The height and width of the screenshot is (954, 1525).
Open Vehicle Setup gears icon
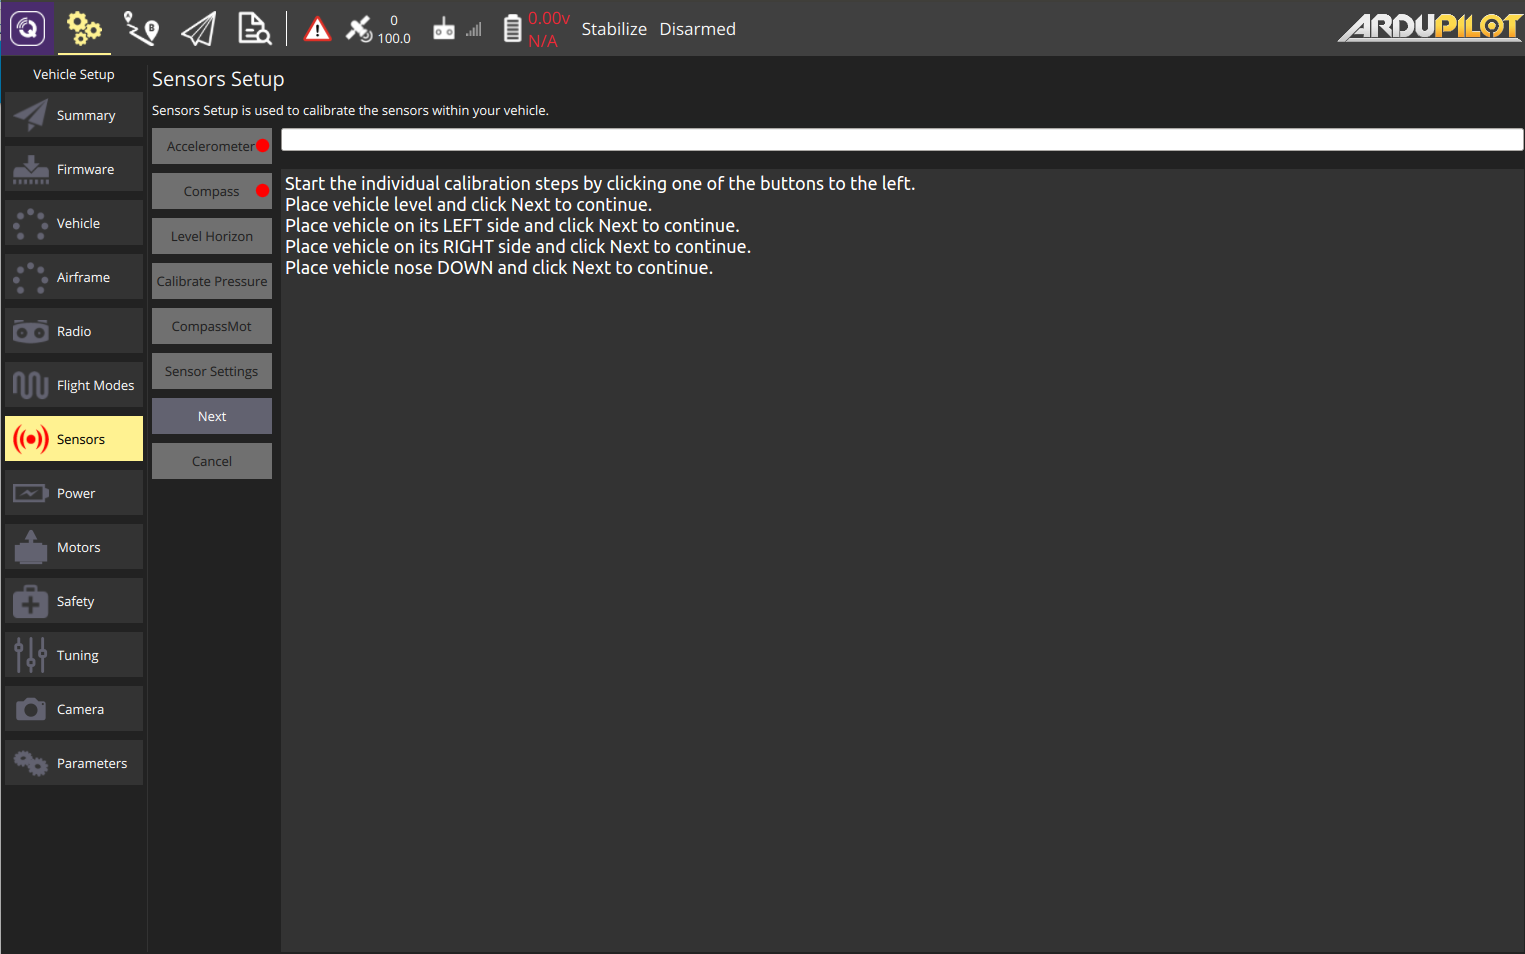point(84,28)
